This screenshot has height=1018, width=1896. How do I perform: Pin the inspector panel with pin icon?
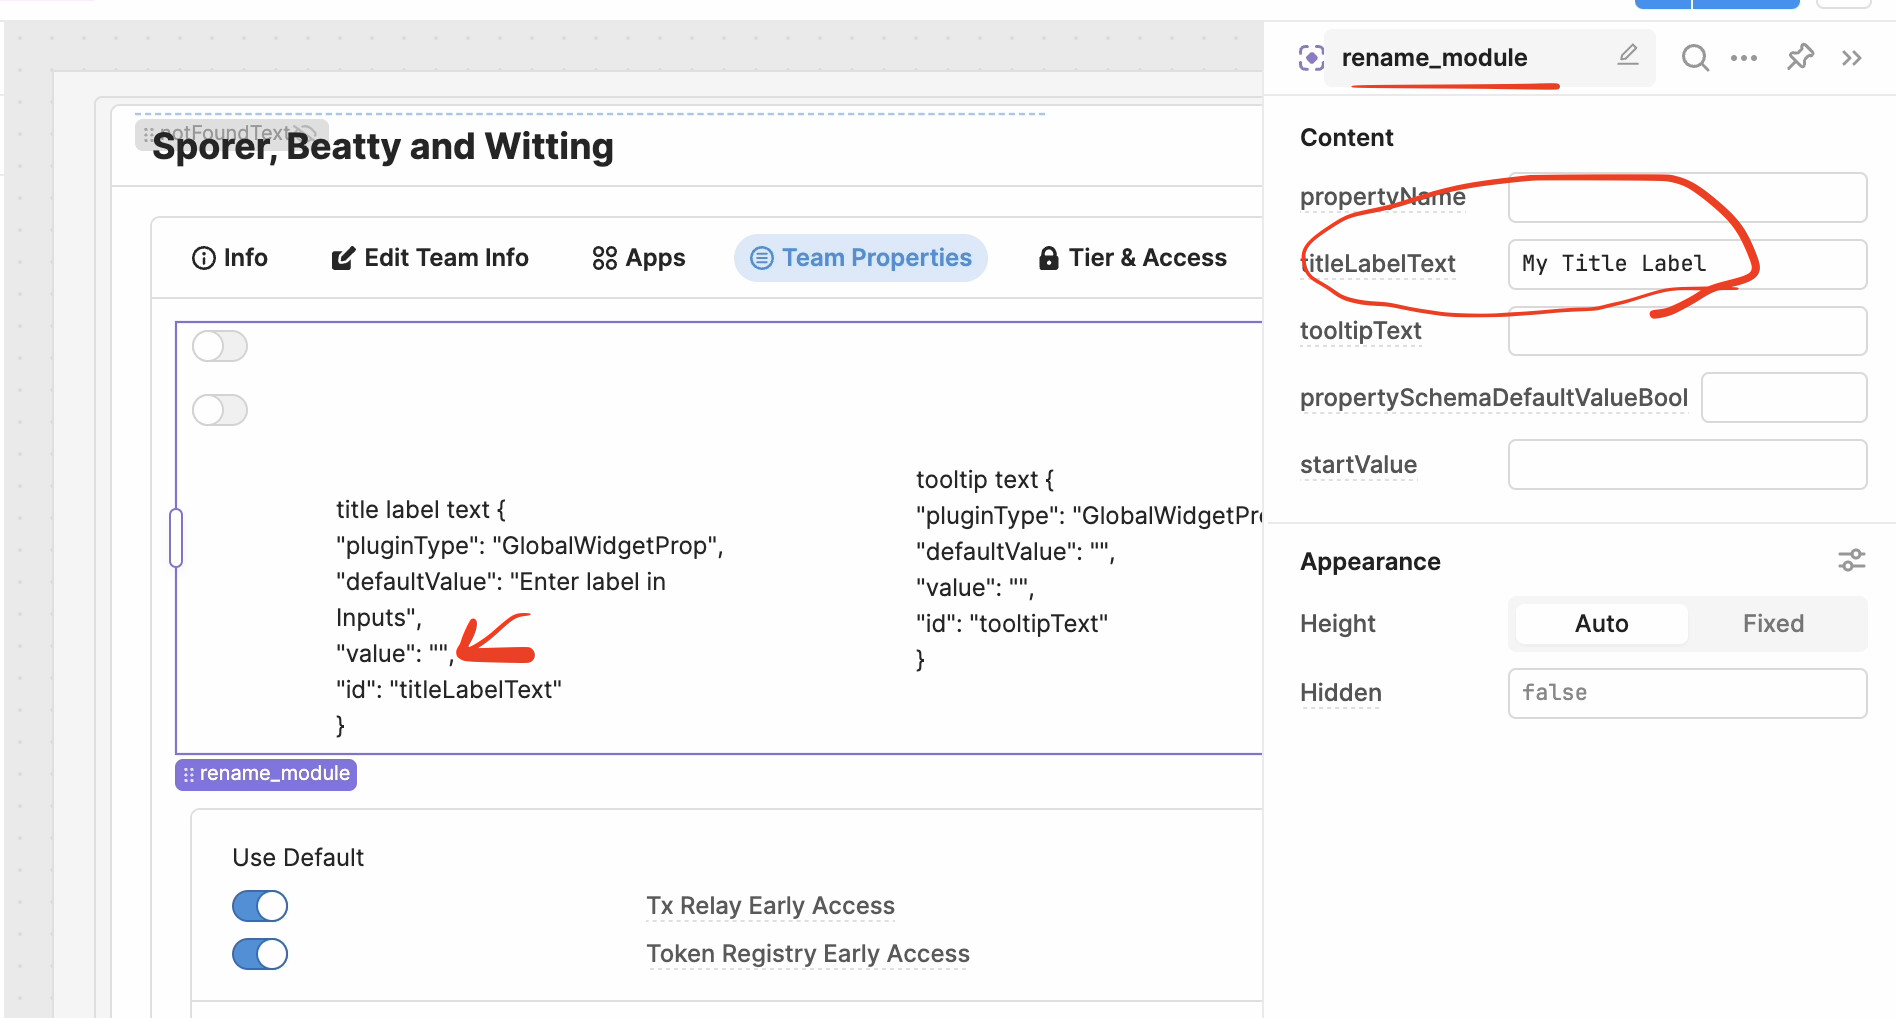pos(1800,57)
